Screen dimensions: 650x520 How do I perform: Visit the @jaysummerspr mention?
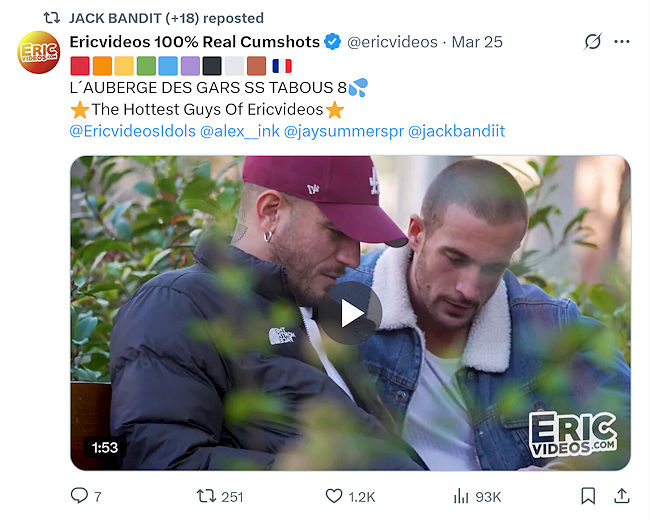coord(344,131)
